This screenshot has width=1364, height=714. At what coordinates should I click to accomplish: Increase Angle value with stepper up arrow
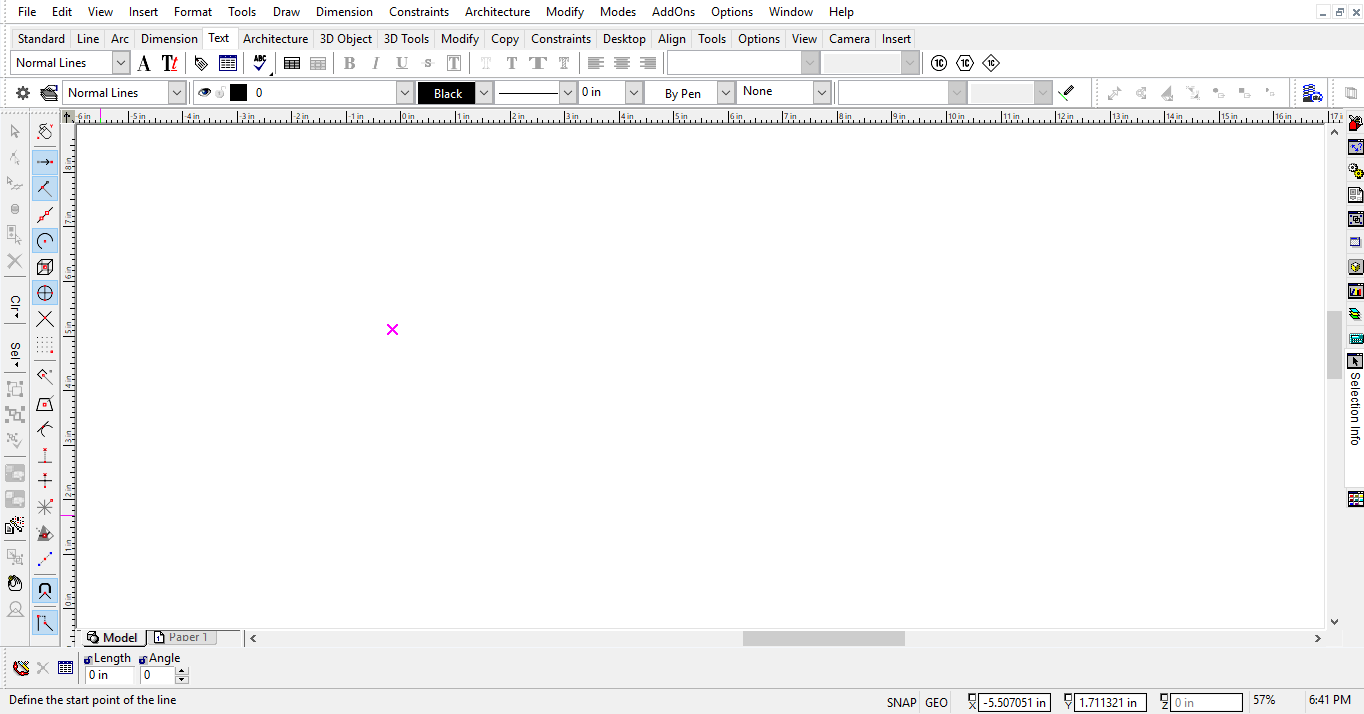(x=182, y=671)
